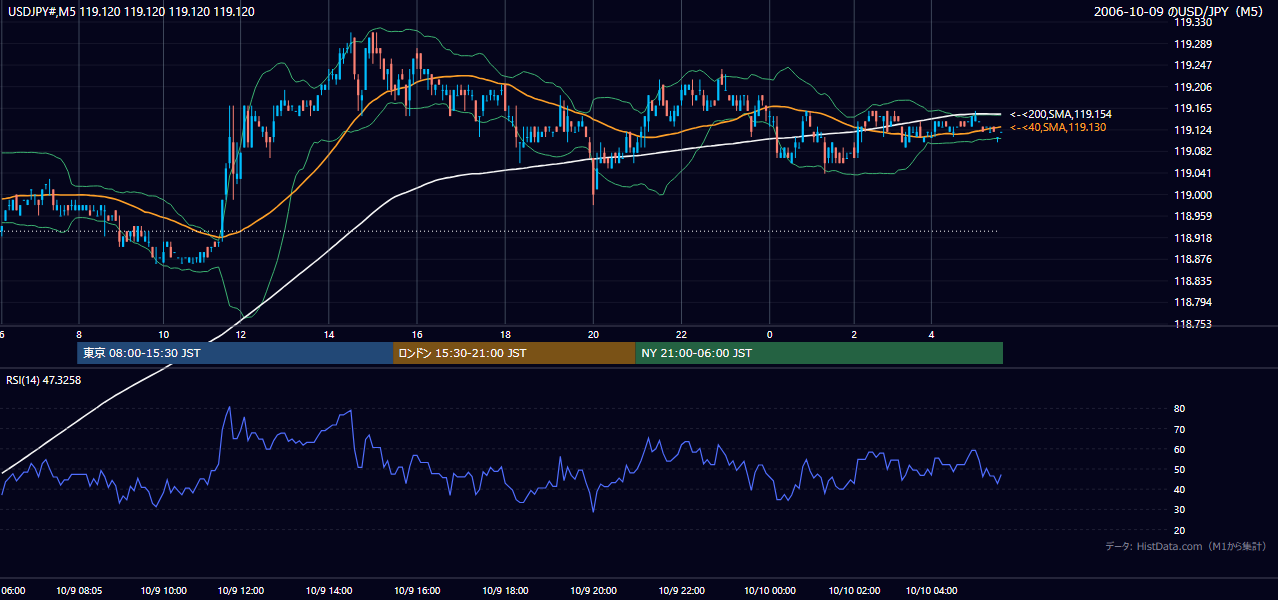Click price axis value 118.835
This screenshot has height=600, width=1278.
pos(1193,281)
